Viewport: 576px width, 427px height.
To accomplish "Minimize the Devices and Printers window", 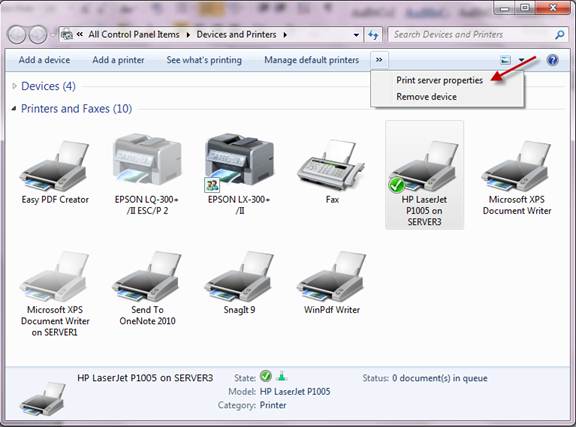I will click(505, 7).
